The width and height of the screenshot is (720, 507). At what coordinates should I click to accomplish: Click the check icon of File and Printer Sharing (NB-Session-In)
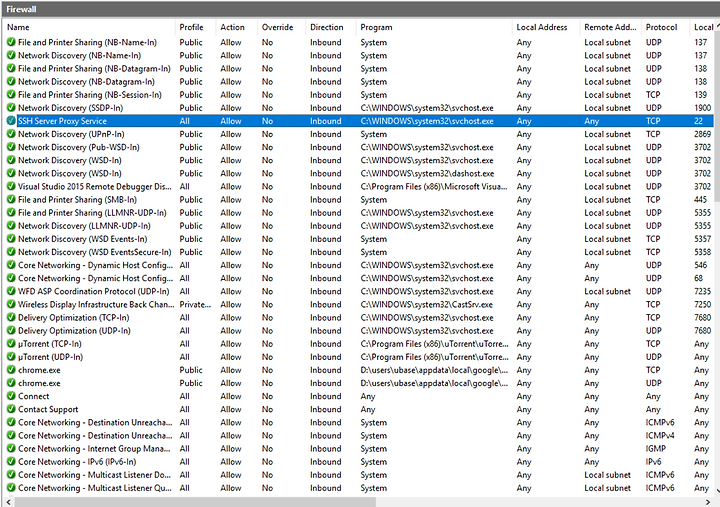pos(11,95)
